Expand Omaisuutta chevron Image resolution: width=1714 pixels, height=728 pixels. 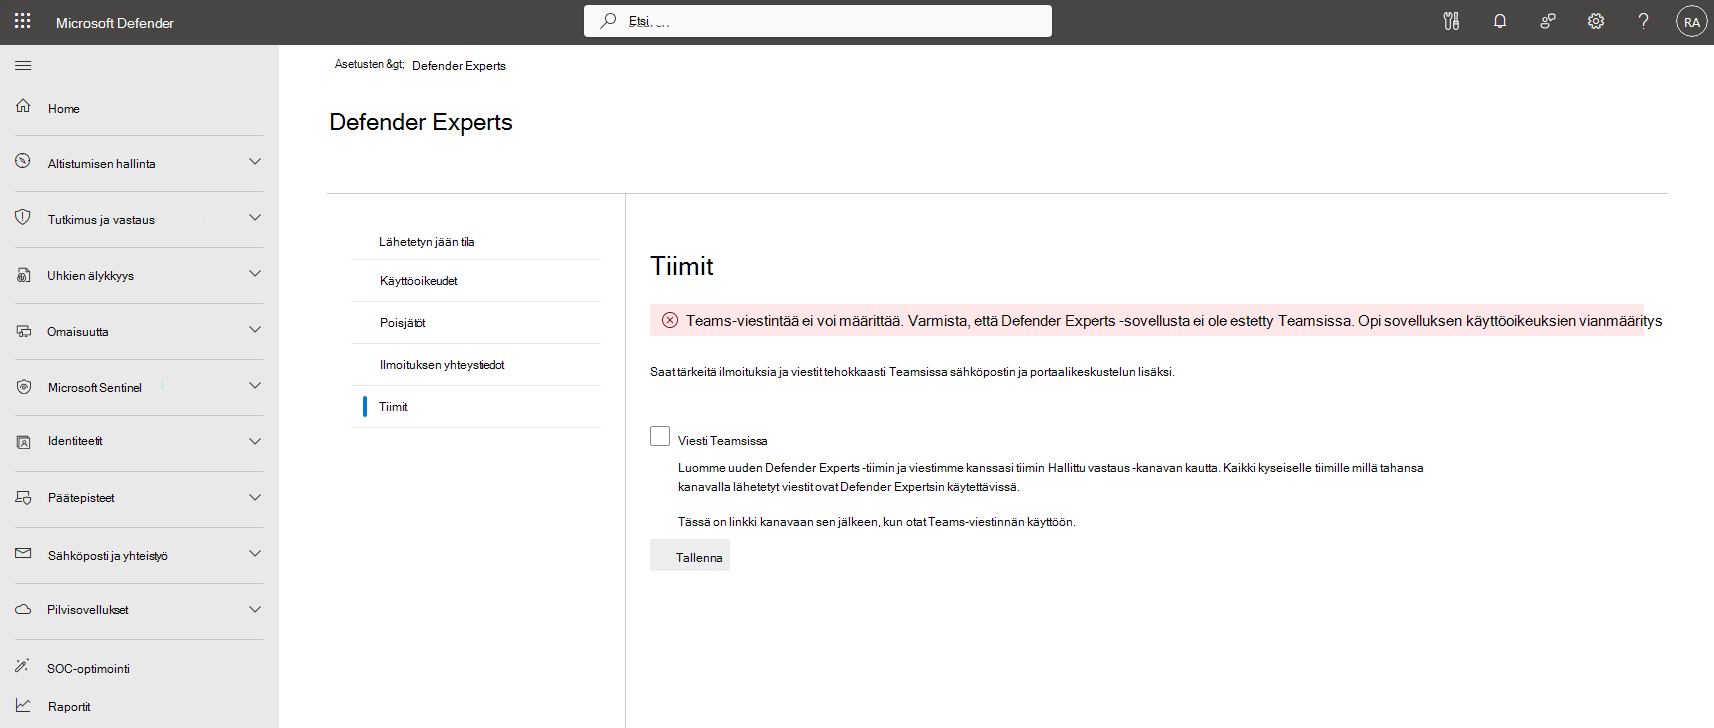[255, 329]
